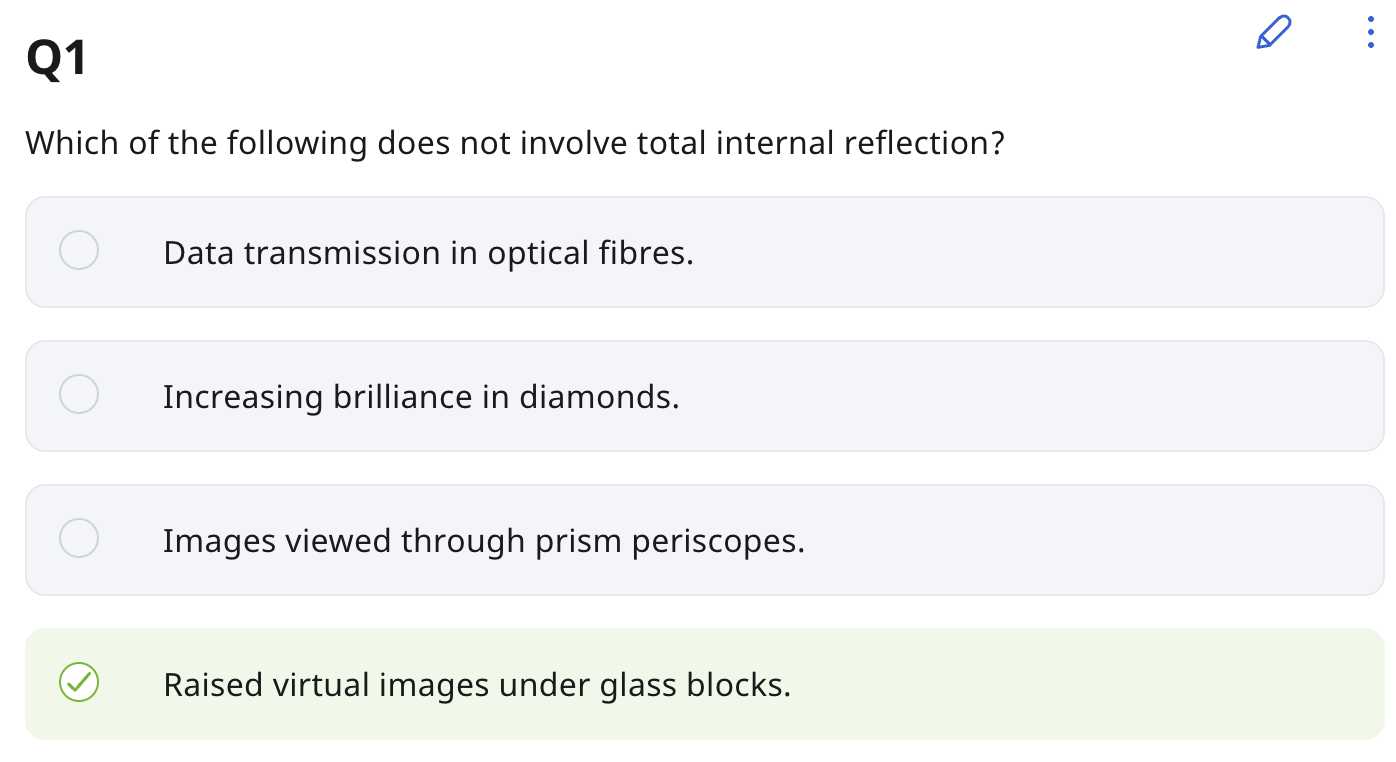Click the green checkmark icon
This screenshot has height=762, width=1396.
(x=79, y=683)
